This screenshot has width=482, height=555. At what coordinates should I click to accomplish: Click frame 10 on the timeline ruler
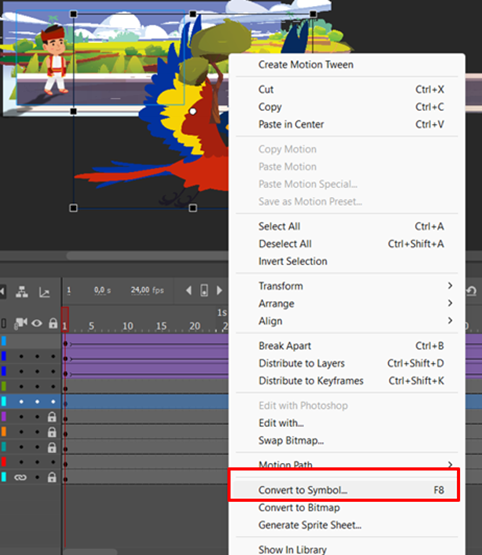click(x=128, y=326)
